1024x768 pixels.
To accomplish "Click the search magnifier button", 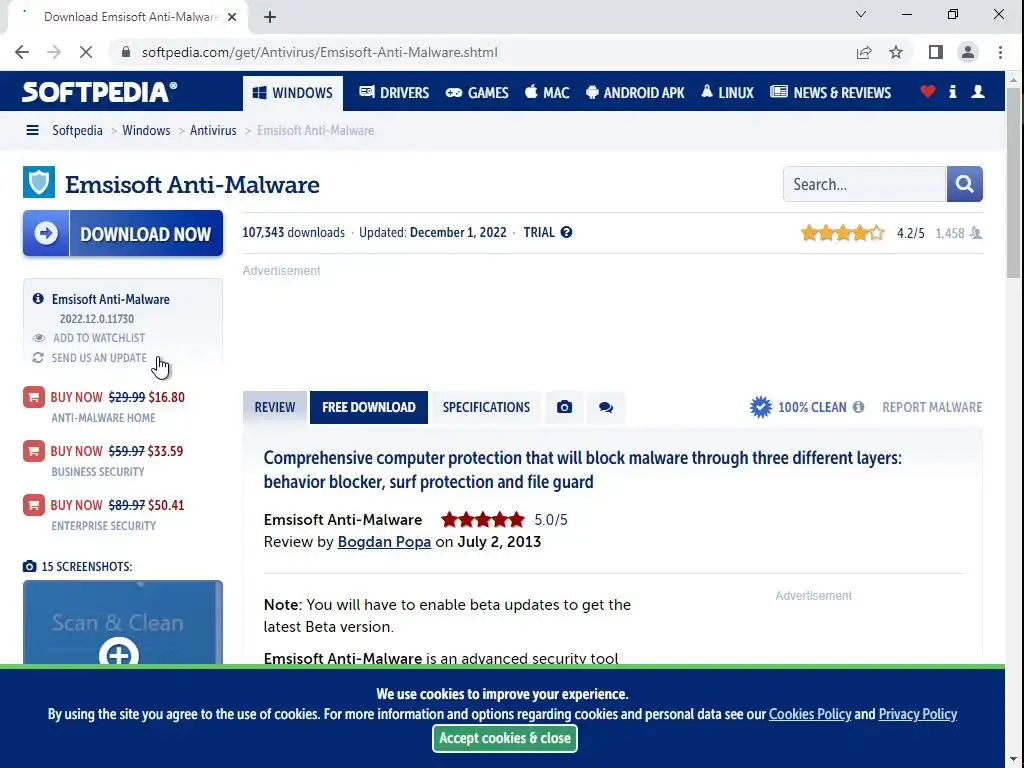I will click(965, 184).
